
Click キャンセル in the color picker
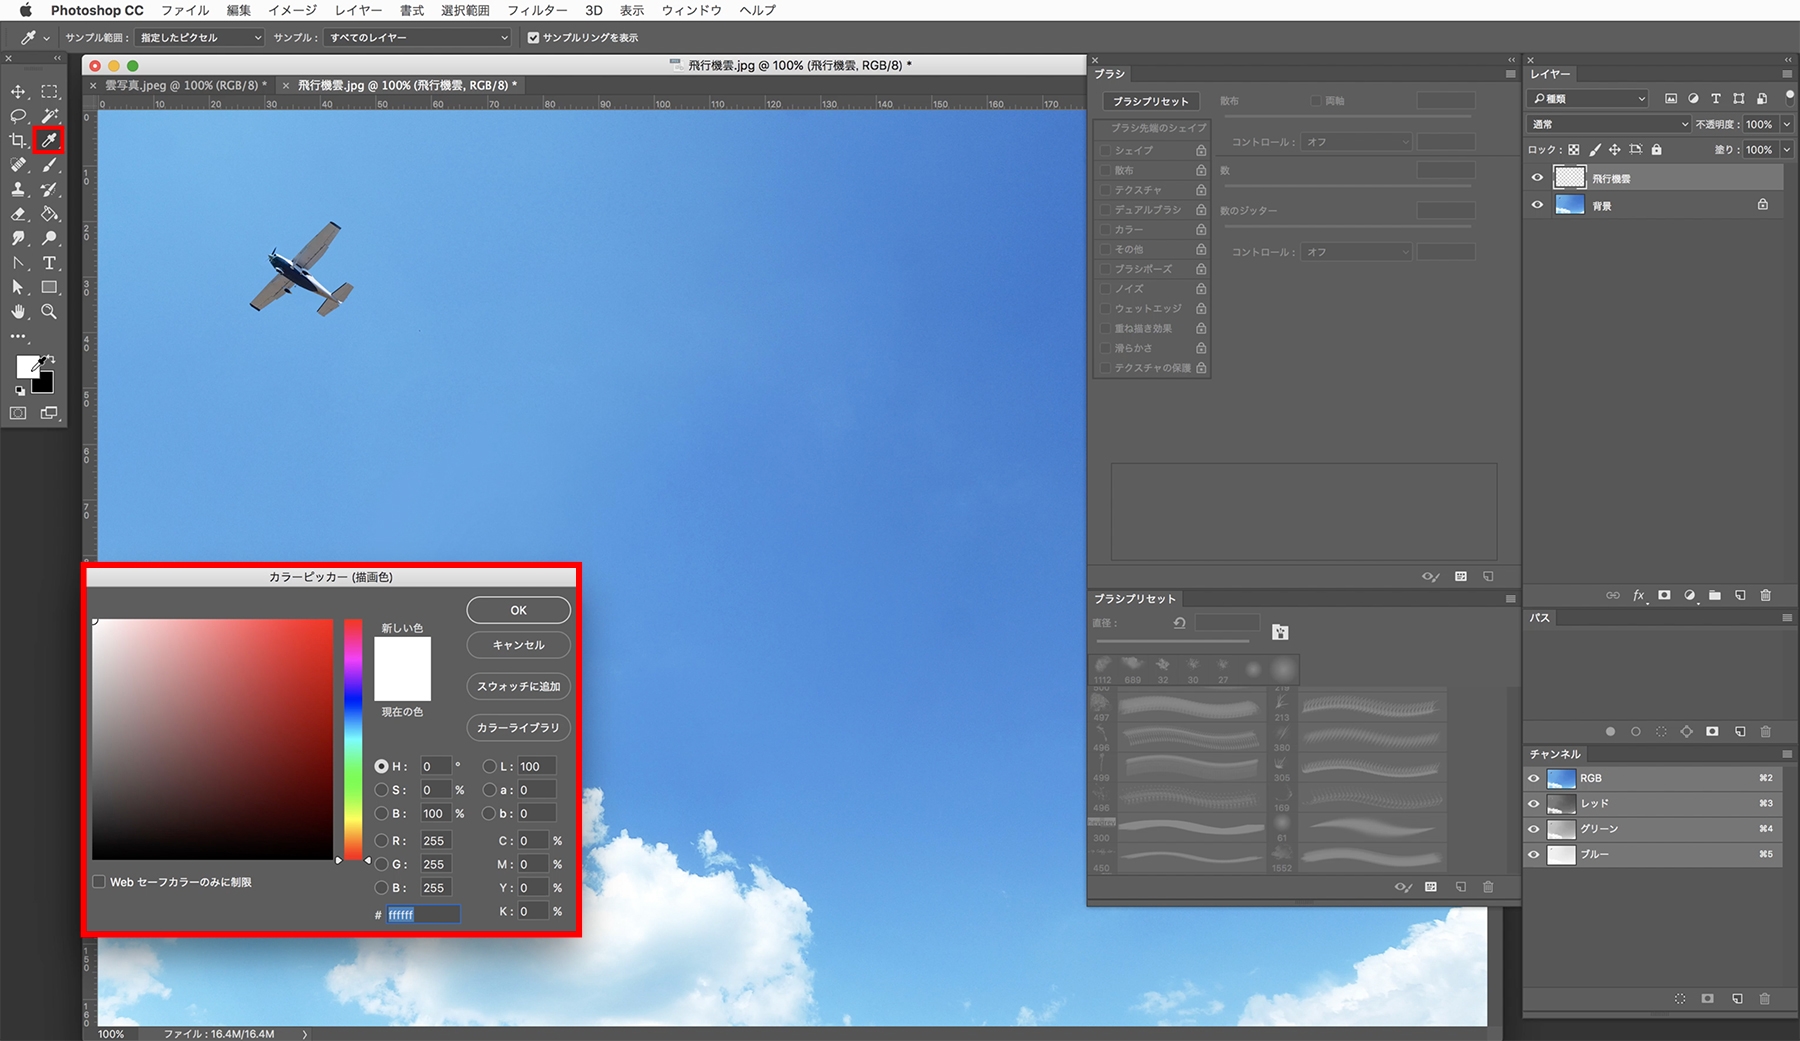[518, 645]
